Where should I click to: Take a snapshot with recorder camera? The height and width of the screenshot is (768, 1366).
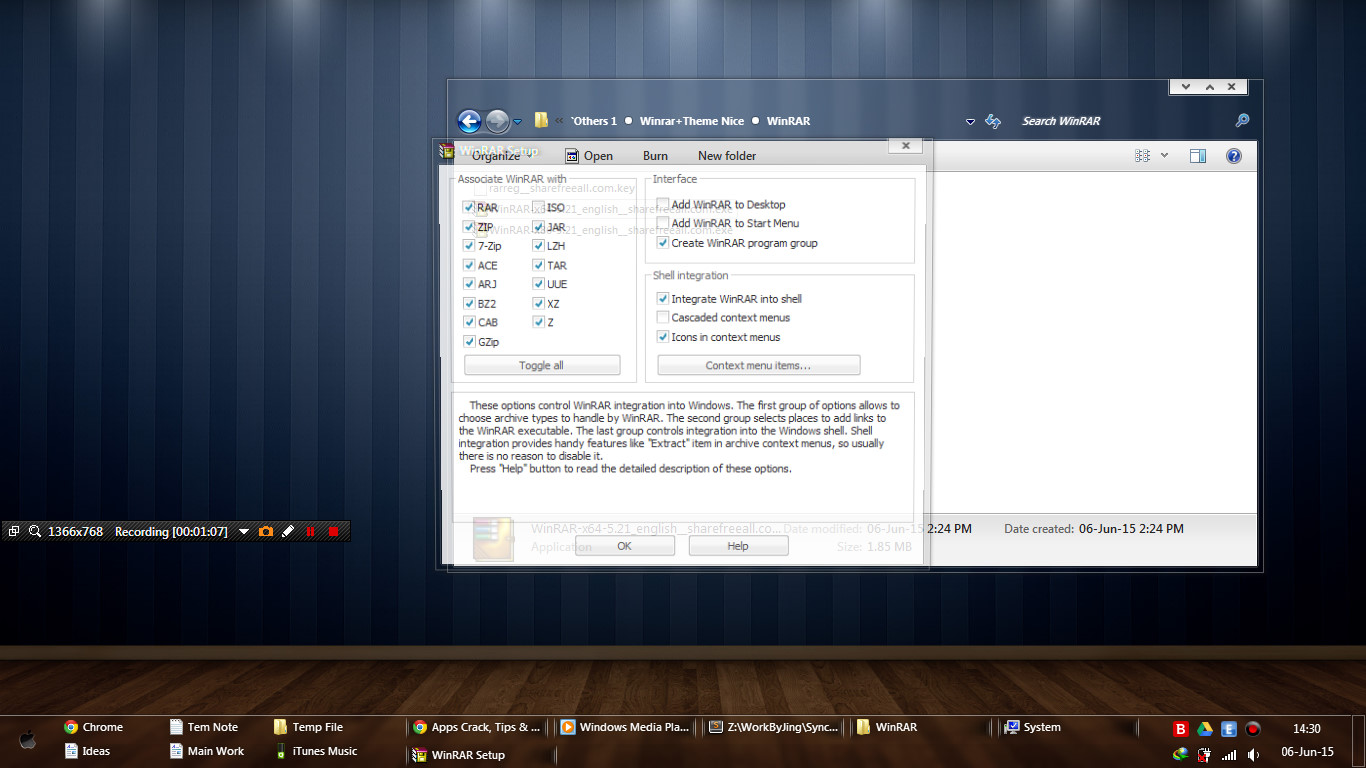tap(266, 532)
